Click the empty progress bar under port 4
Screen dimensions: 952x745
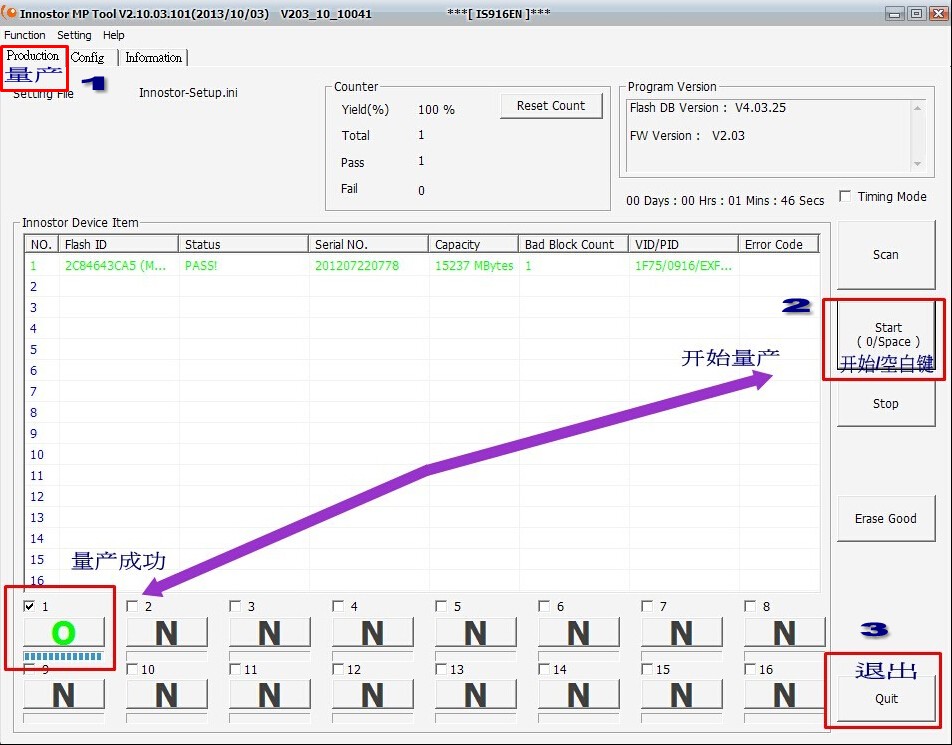[x=373, y=656]
